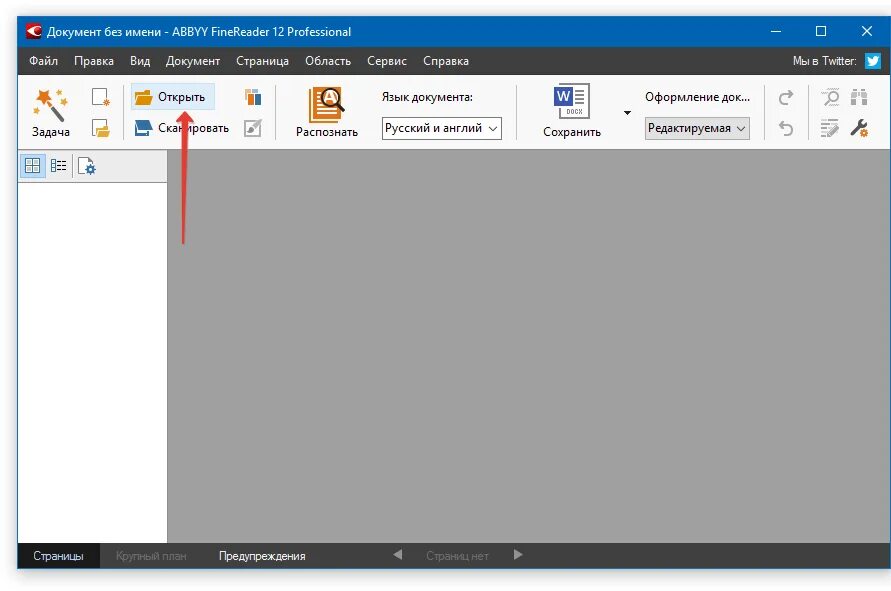891x591 pixels.
Task: Close the FineReader window
Action: tap(867, 31)
